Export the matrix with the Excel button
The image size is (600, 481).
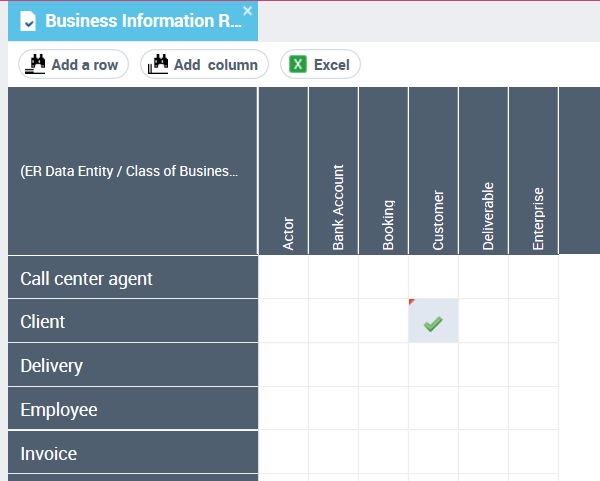[x=320, y=65]
